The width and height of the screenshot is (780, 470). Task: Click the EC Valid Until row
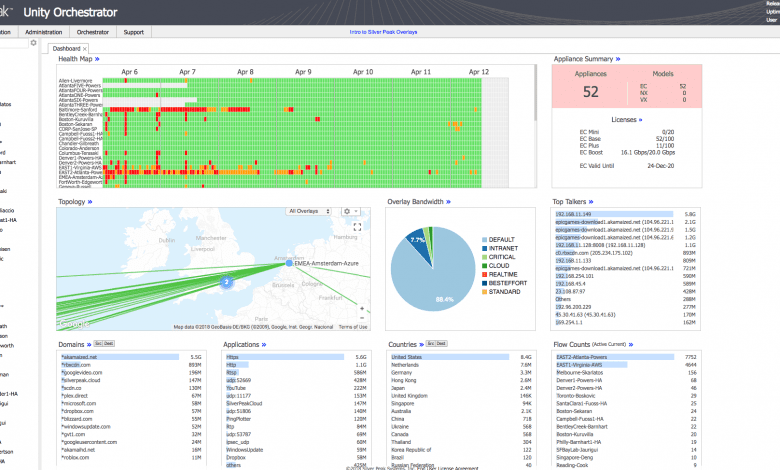pos(627,166)
